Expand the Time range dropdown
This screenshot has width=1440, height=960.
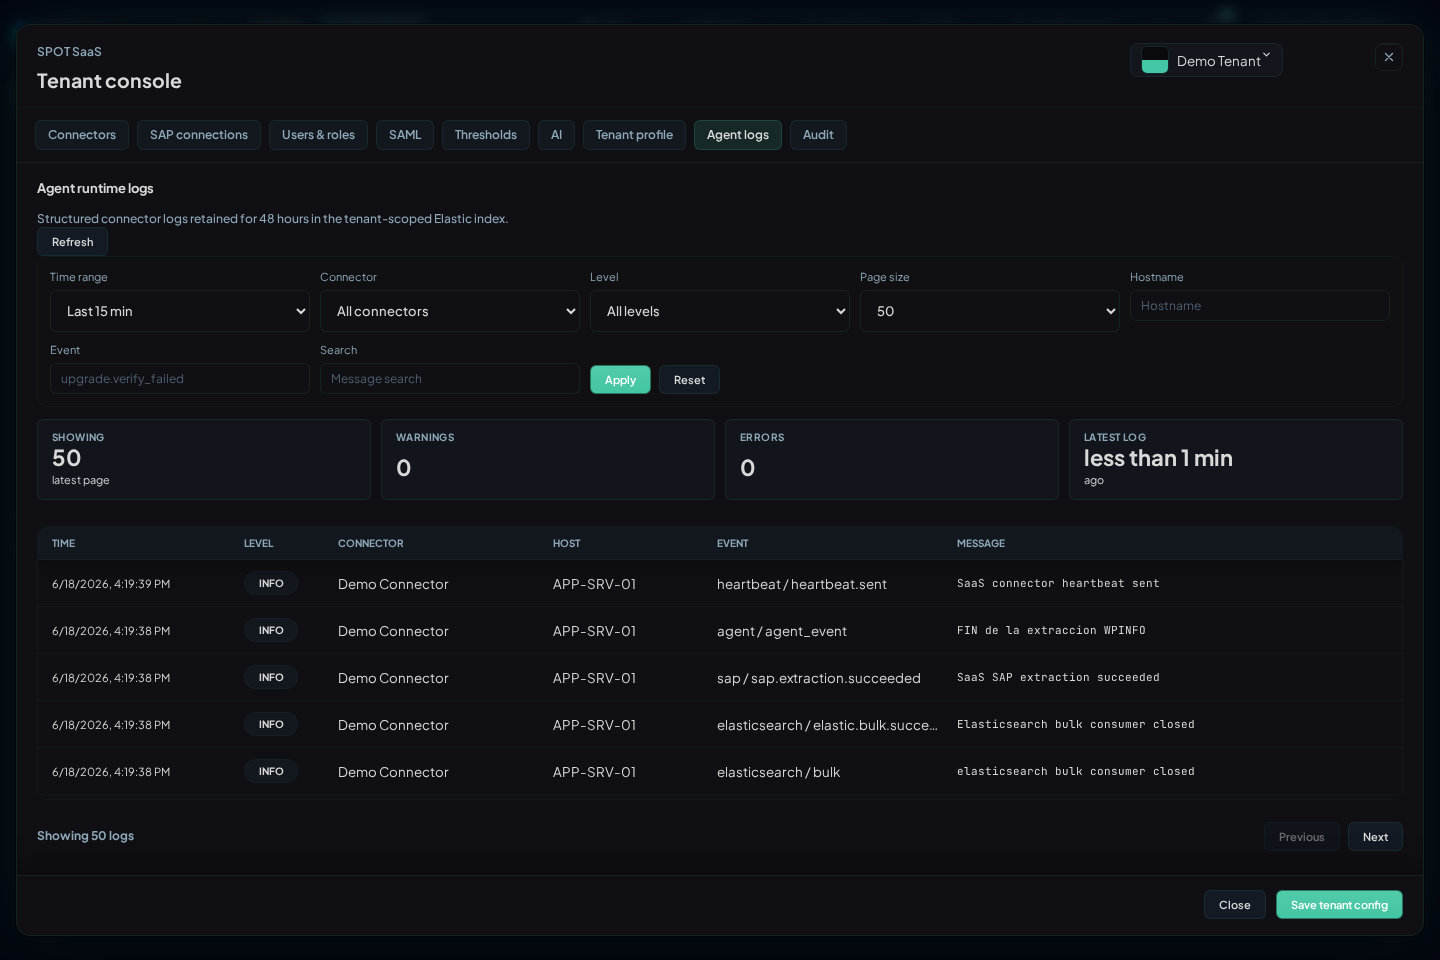tap(180, 311)
